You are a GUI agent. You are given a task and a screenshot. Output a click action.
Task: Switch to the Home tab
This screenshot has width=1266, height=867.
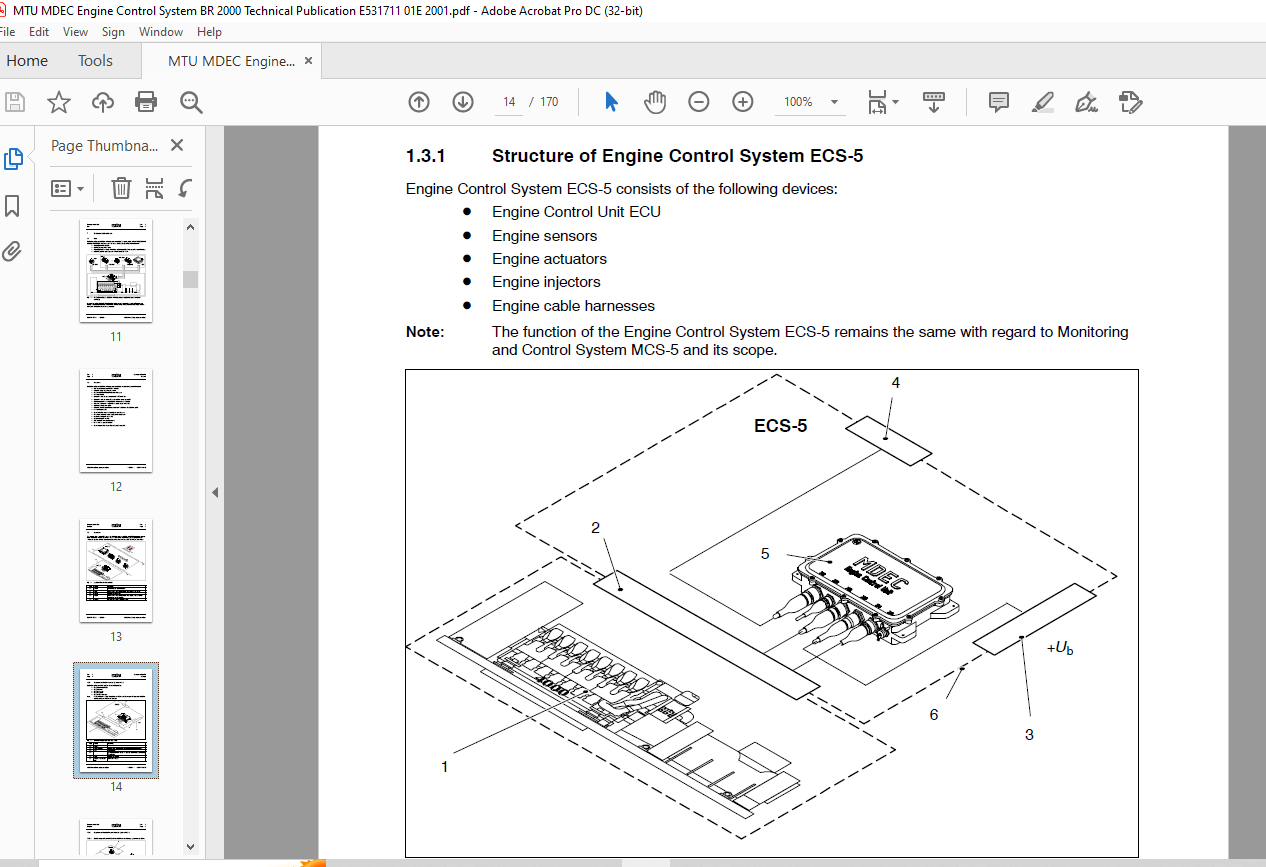coord(27,61)
